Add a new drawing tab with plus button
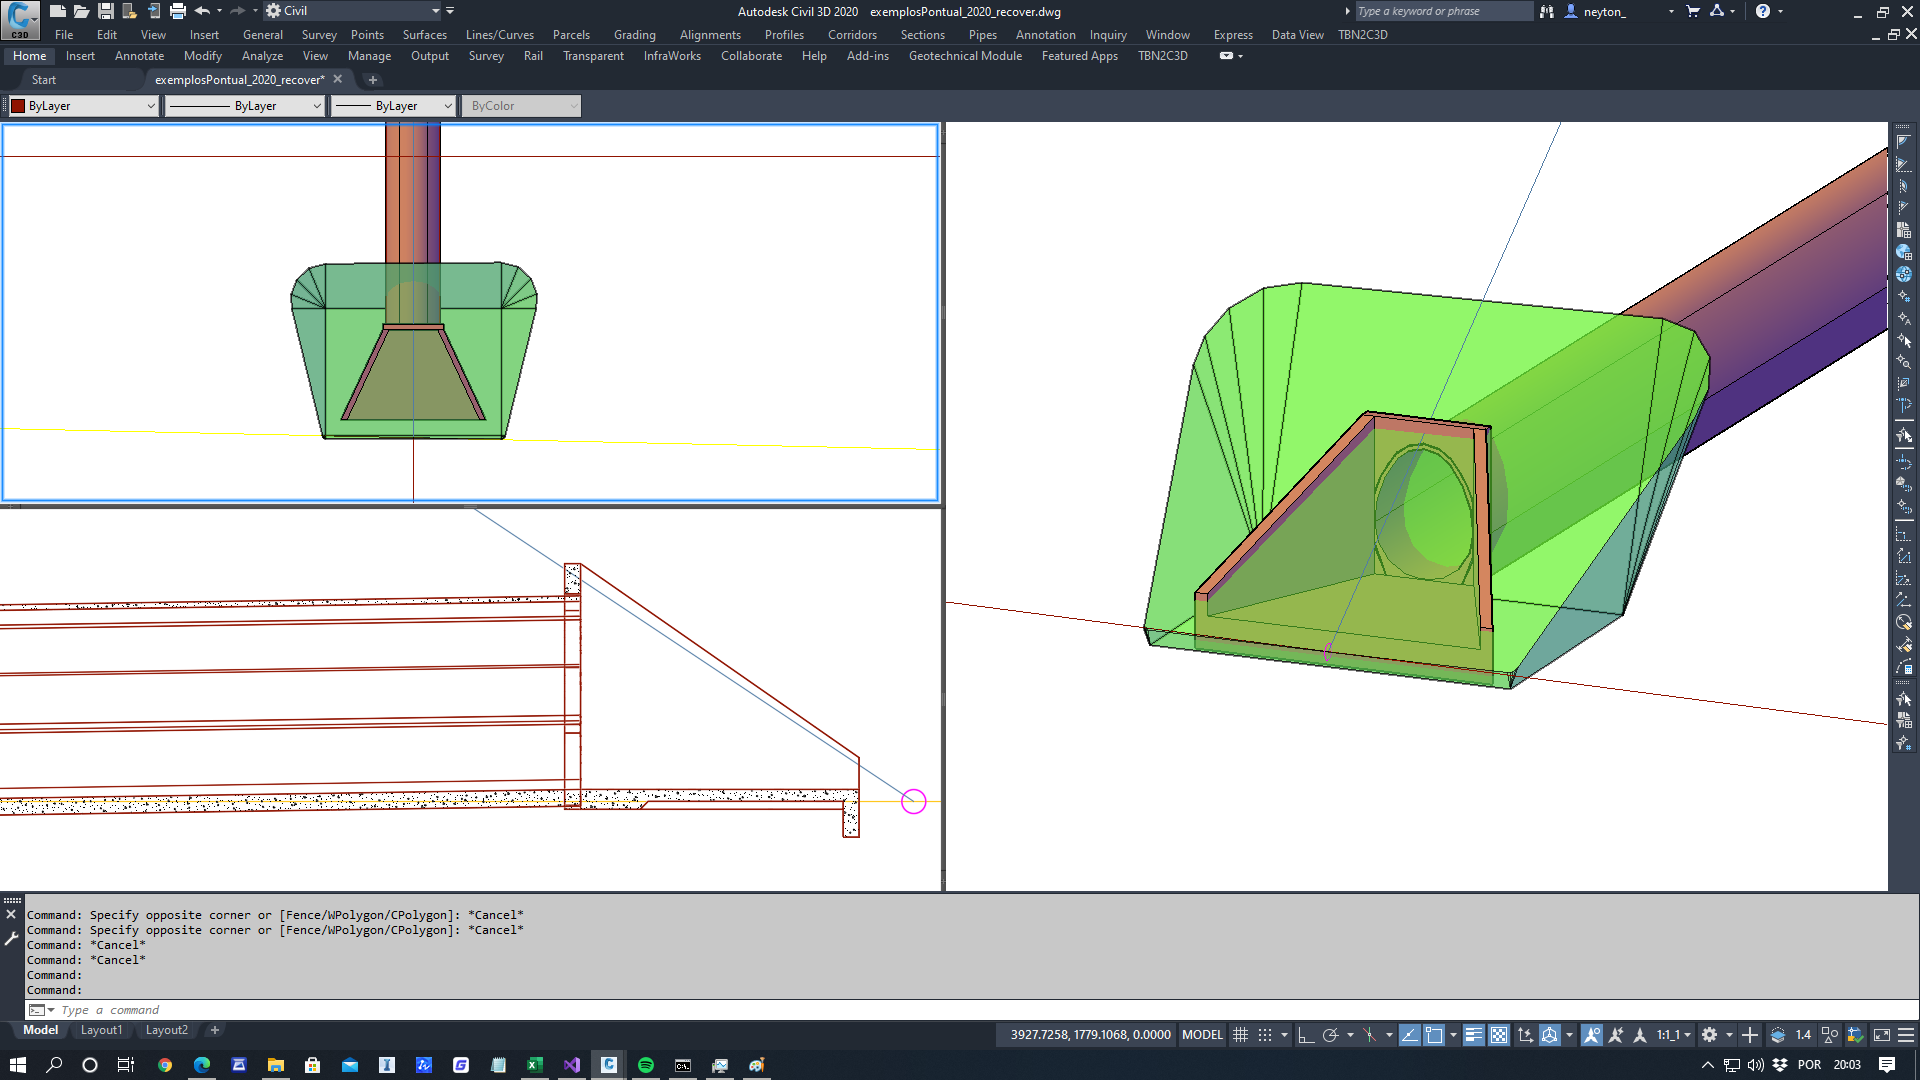 pyautogui.click(x=372, y=80)
